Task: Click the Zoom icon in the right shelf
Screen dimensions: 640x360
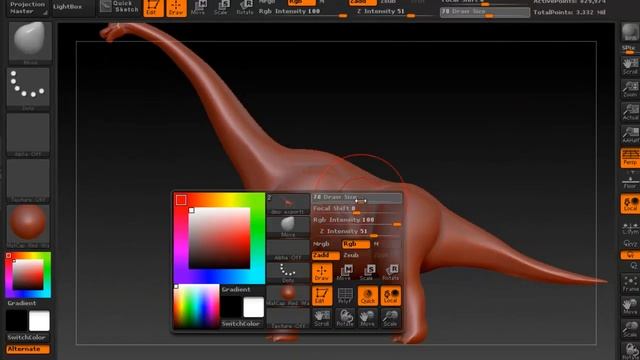Action: [630, 90]
